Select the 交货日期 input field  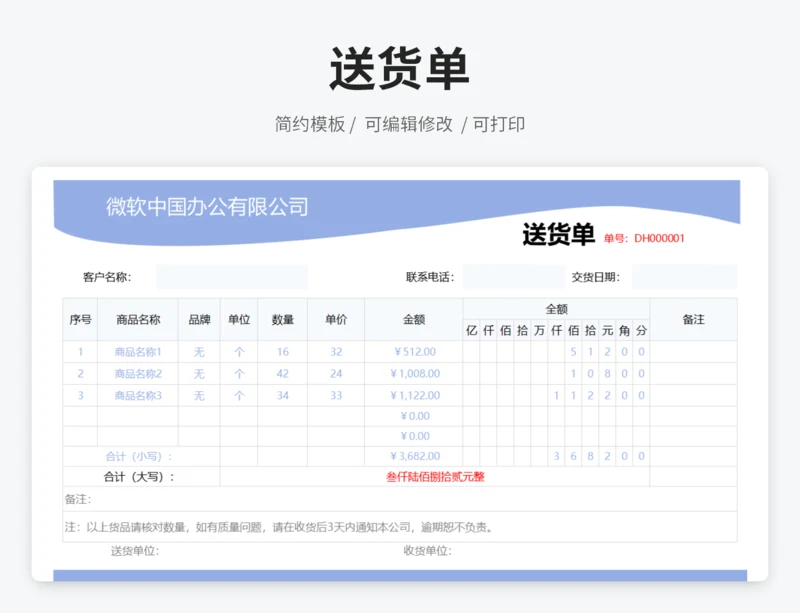(x=684, y=277)
